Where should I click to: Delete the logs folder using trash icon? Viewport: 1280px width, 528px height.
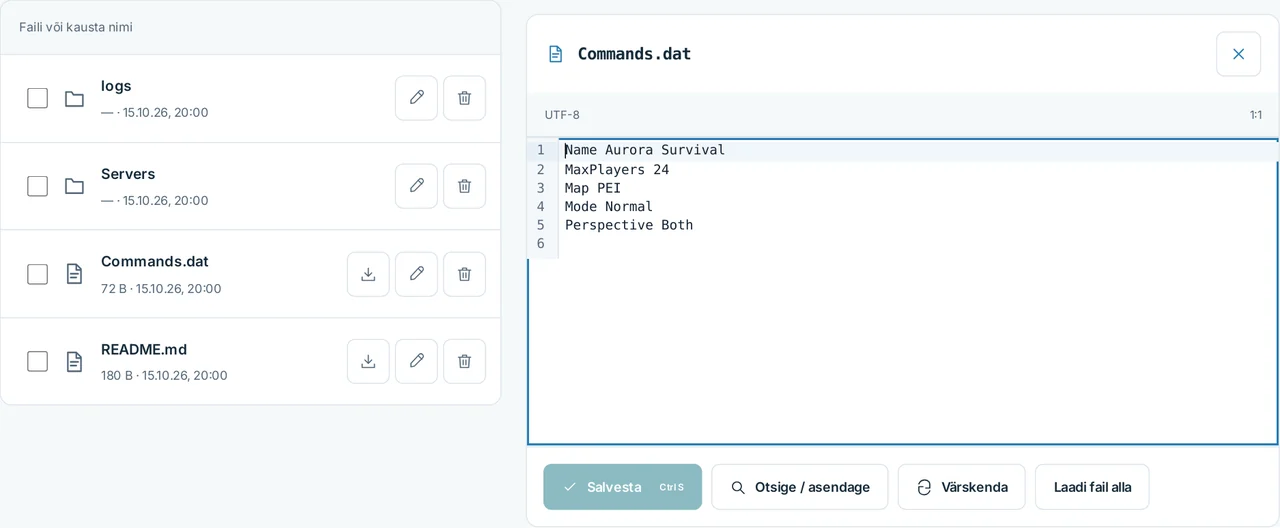click(464, 98)
